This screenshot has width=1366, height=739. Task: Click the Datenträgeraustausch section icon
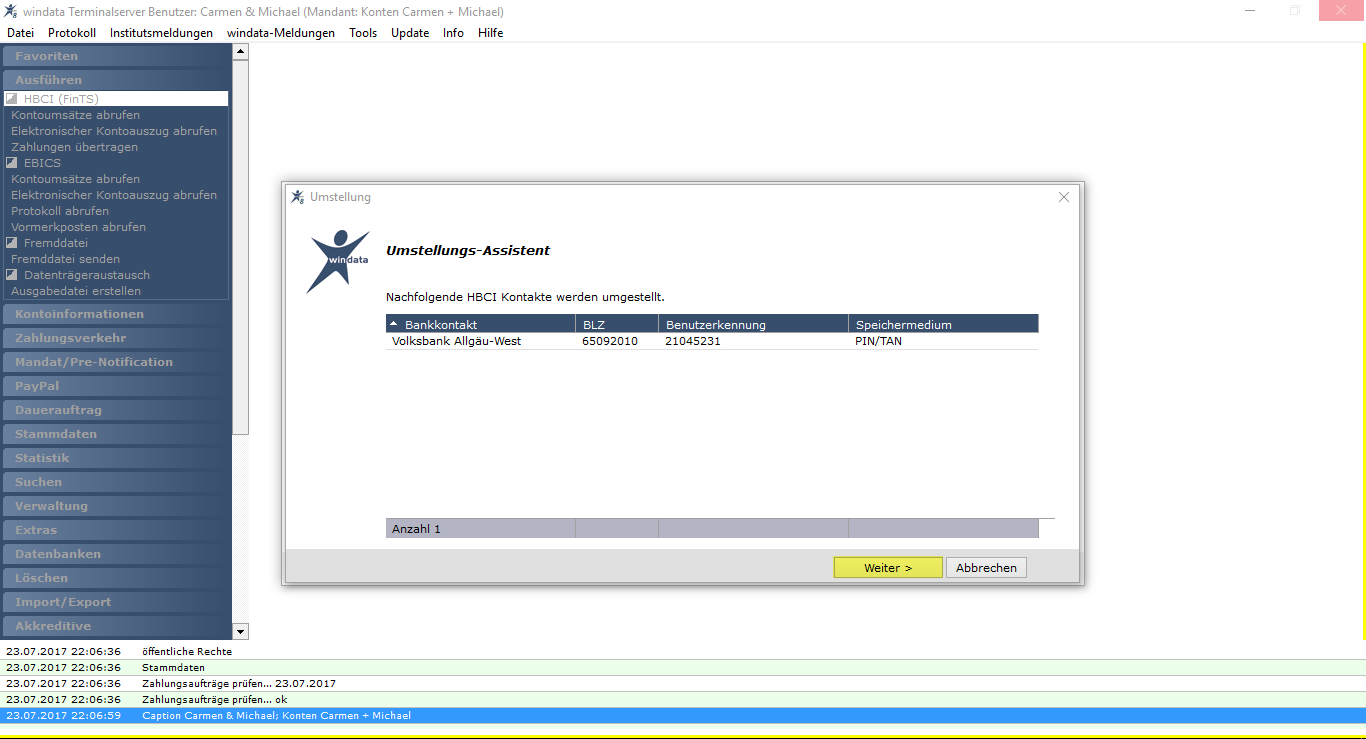click(x=12, y=275)
